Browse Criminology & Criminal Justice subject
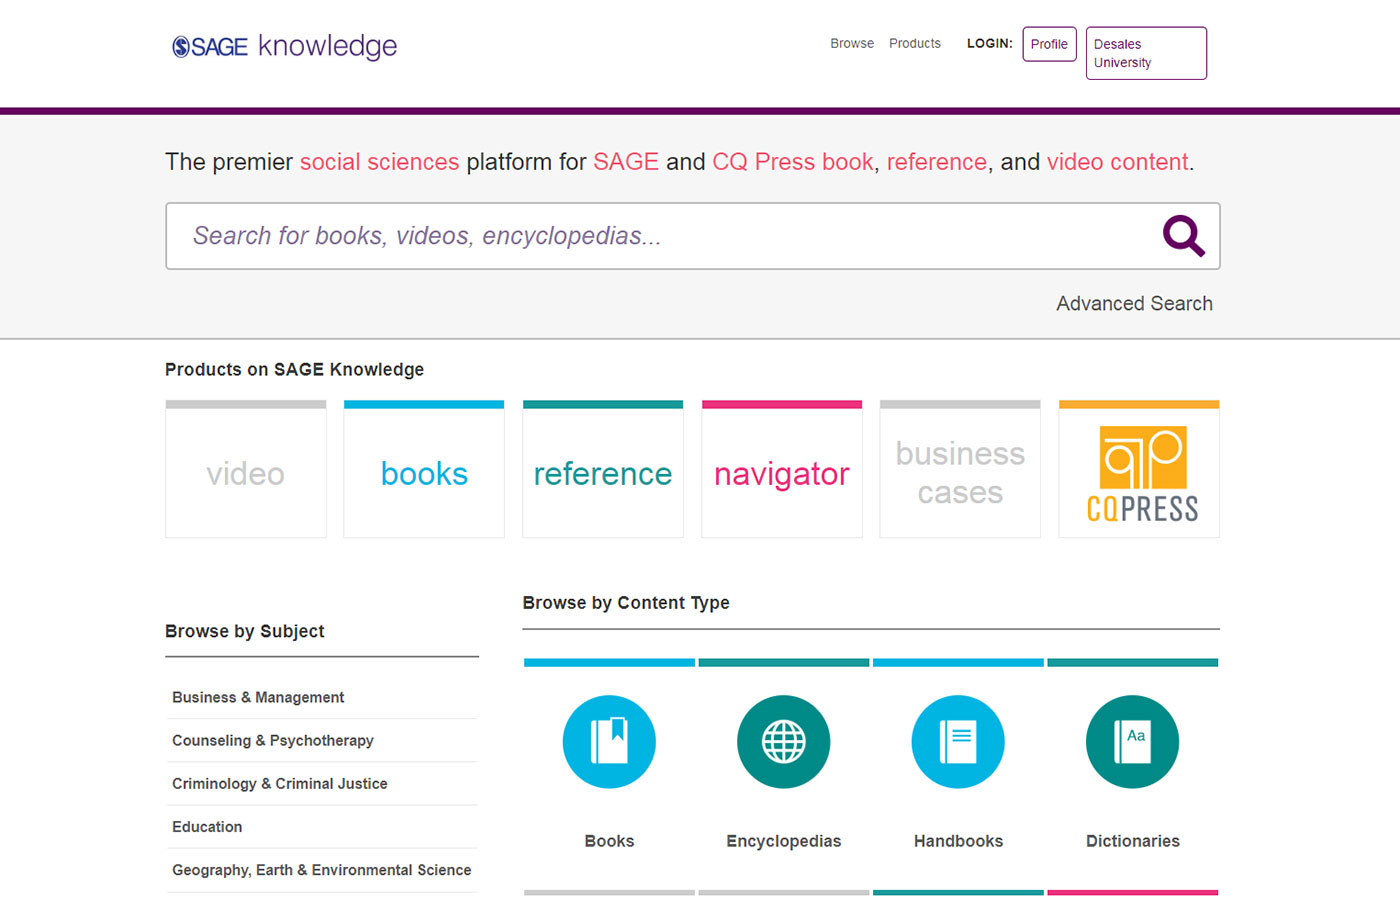 pos(280,784)
